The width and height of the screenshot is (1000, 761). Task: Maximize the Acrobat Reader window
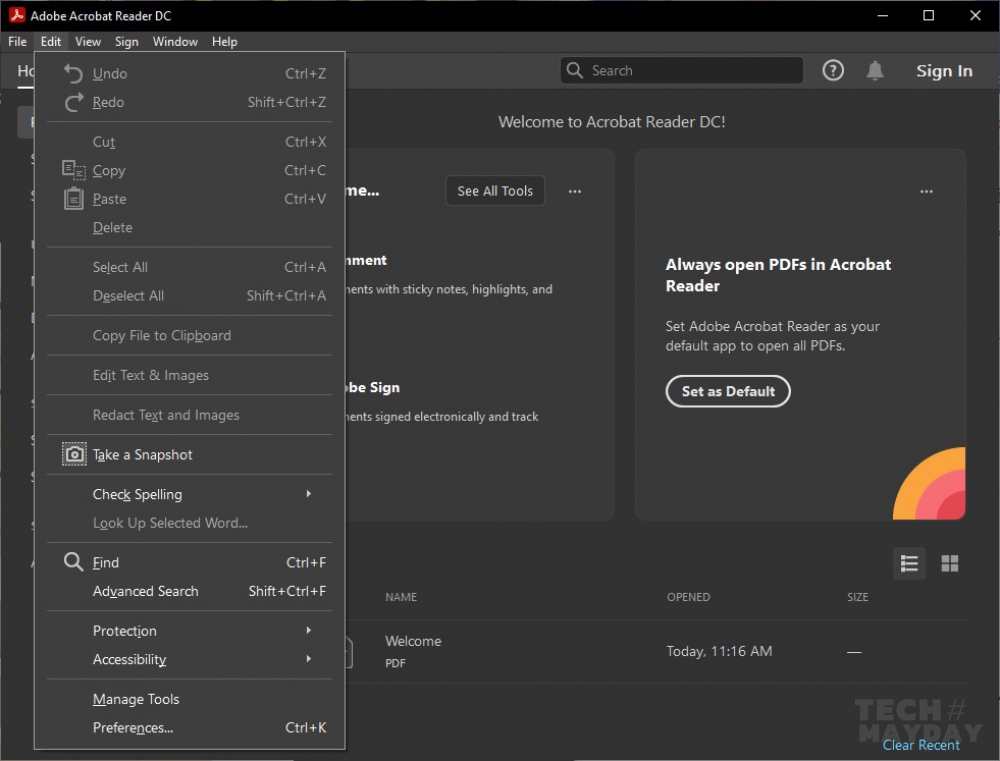tap(929, 15)
